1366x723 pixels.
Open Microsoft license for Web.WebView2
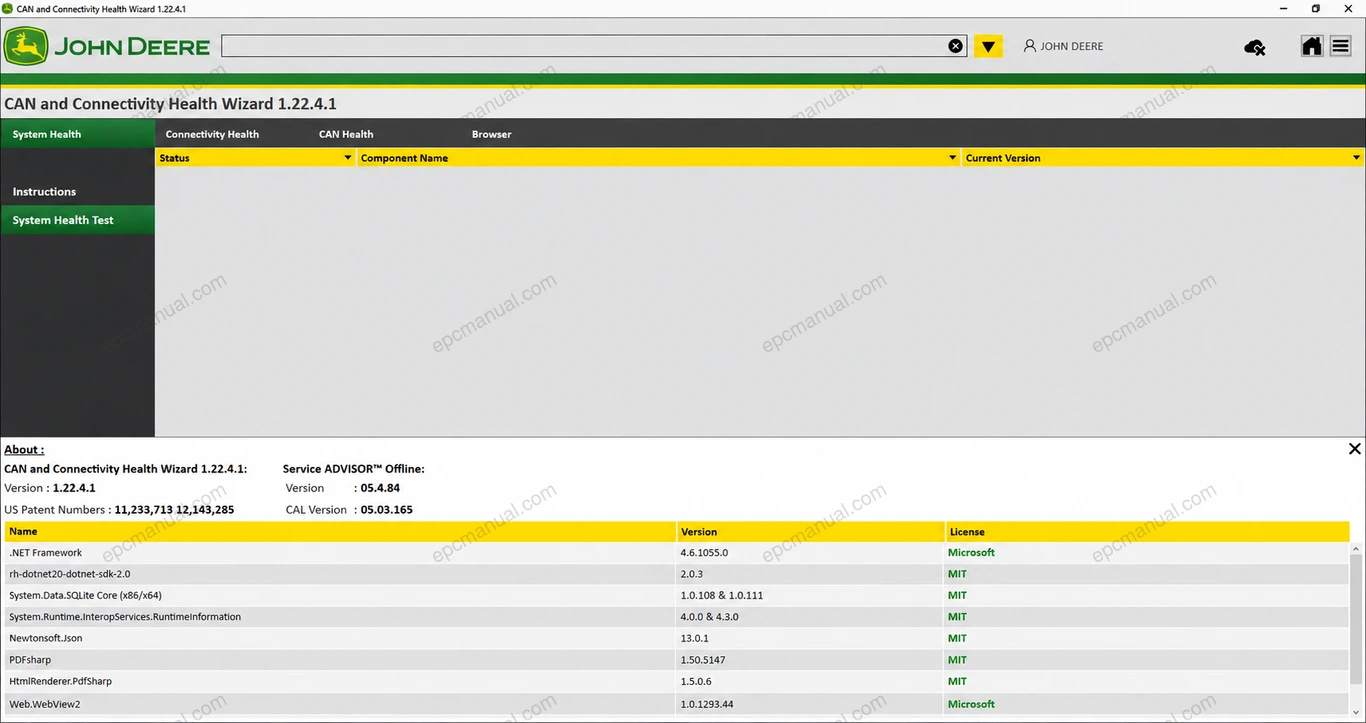click(x=971, y=704)
